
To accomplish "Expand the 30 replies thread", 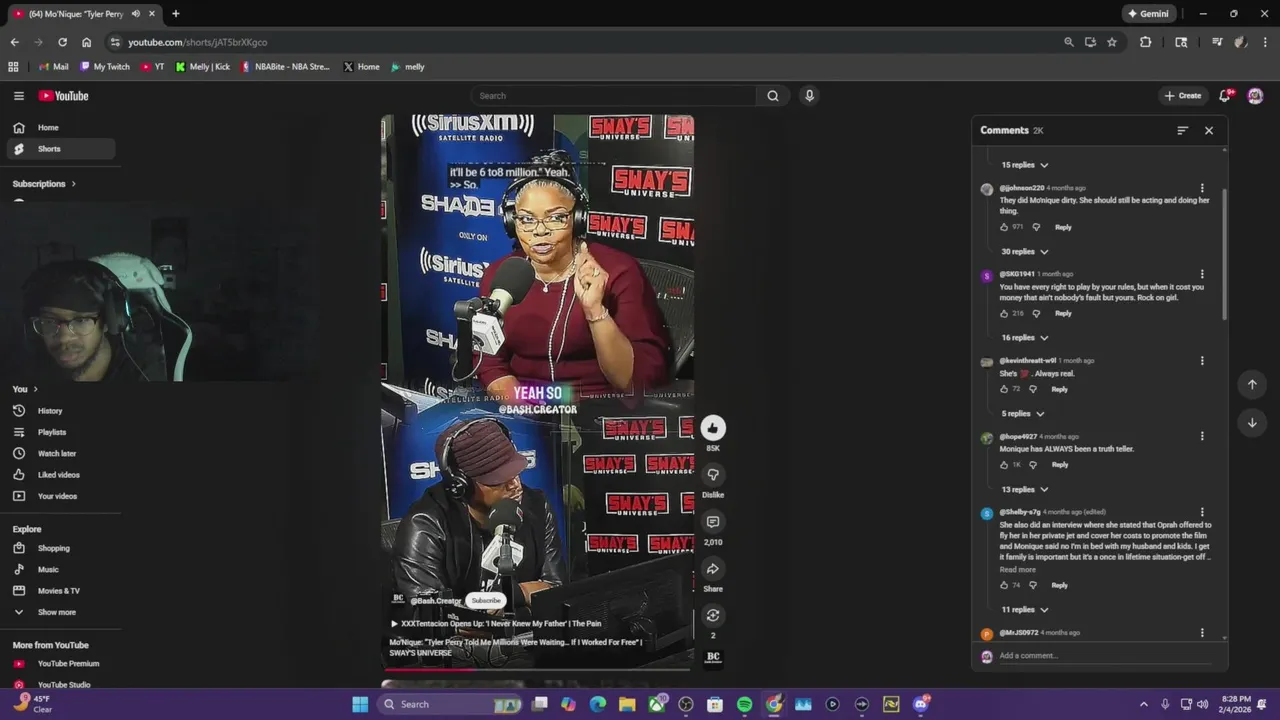I will click(1024, 252).
